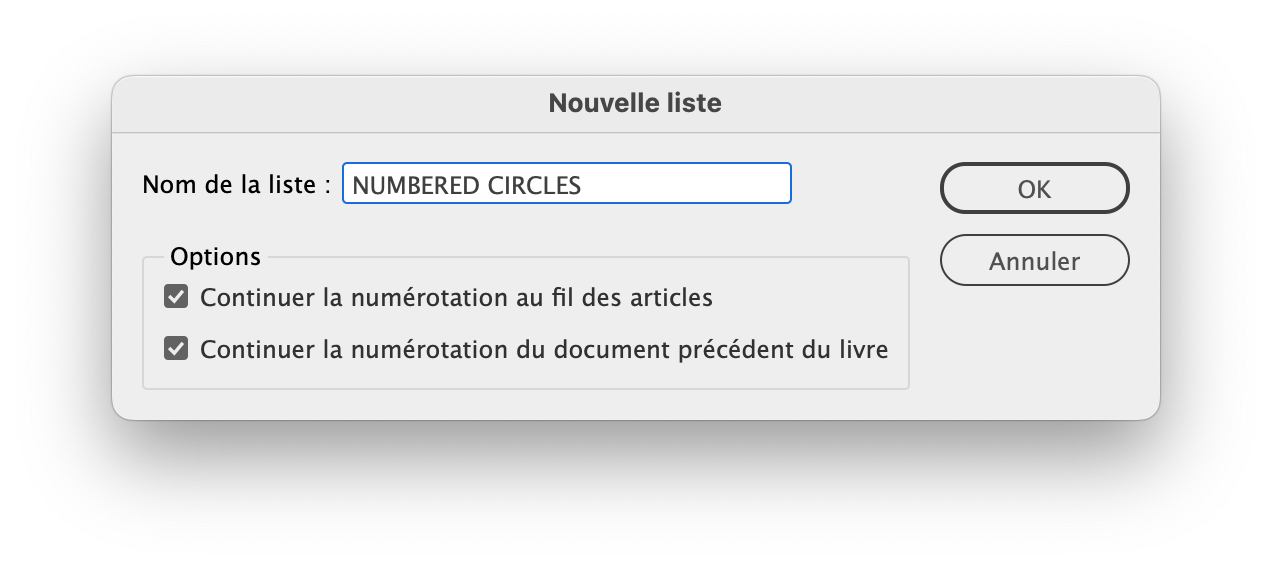The height and width of the screenshot is (568, 1272).
Task: Click 'Continuer la numérotation du document précédent' label
Action: (544, 350)
